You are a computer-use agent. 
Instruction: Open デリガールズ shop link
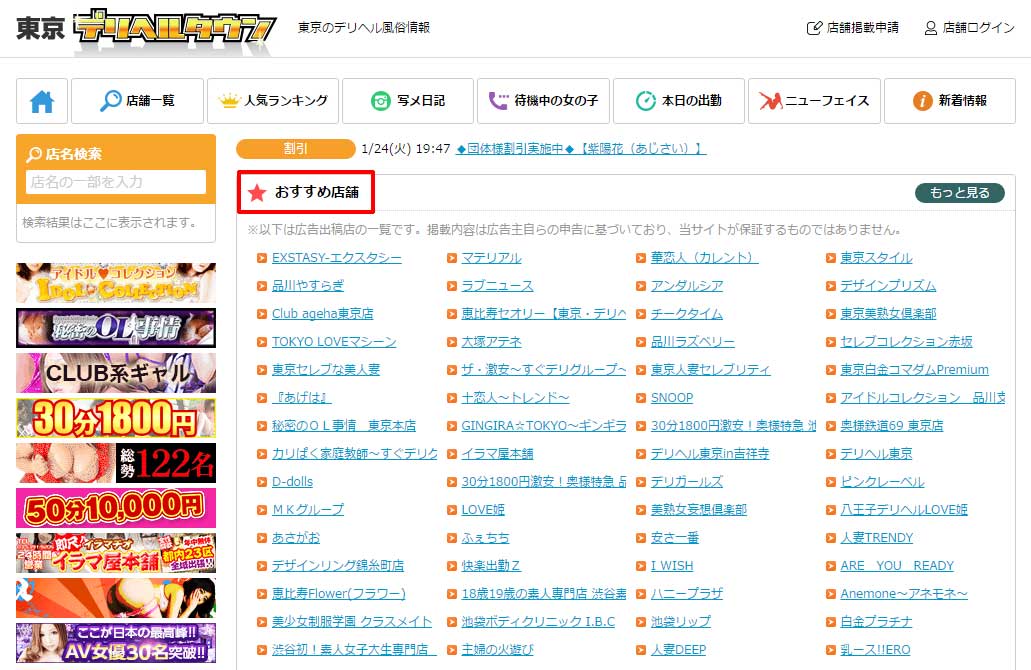click(687, 482)
